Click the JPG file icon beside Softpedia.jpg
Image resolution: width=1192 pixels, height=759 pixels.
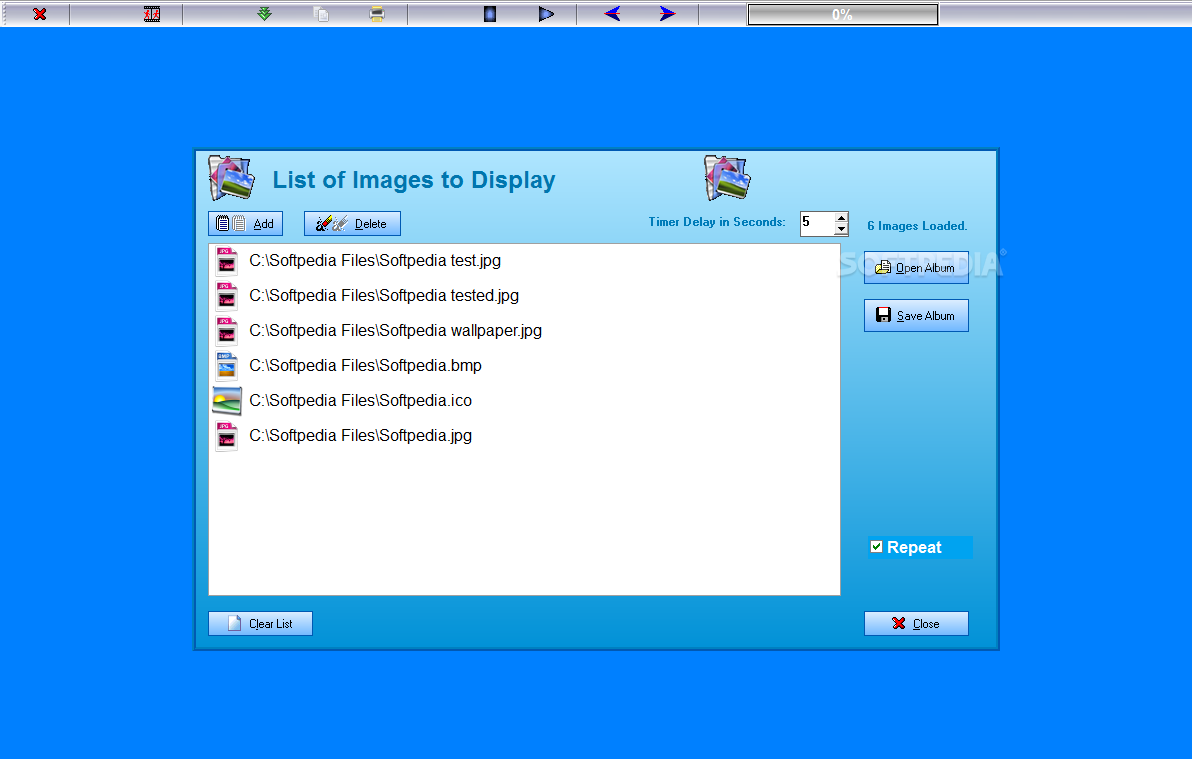(x=227, y=436)
